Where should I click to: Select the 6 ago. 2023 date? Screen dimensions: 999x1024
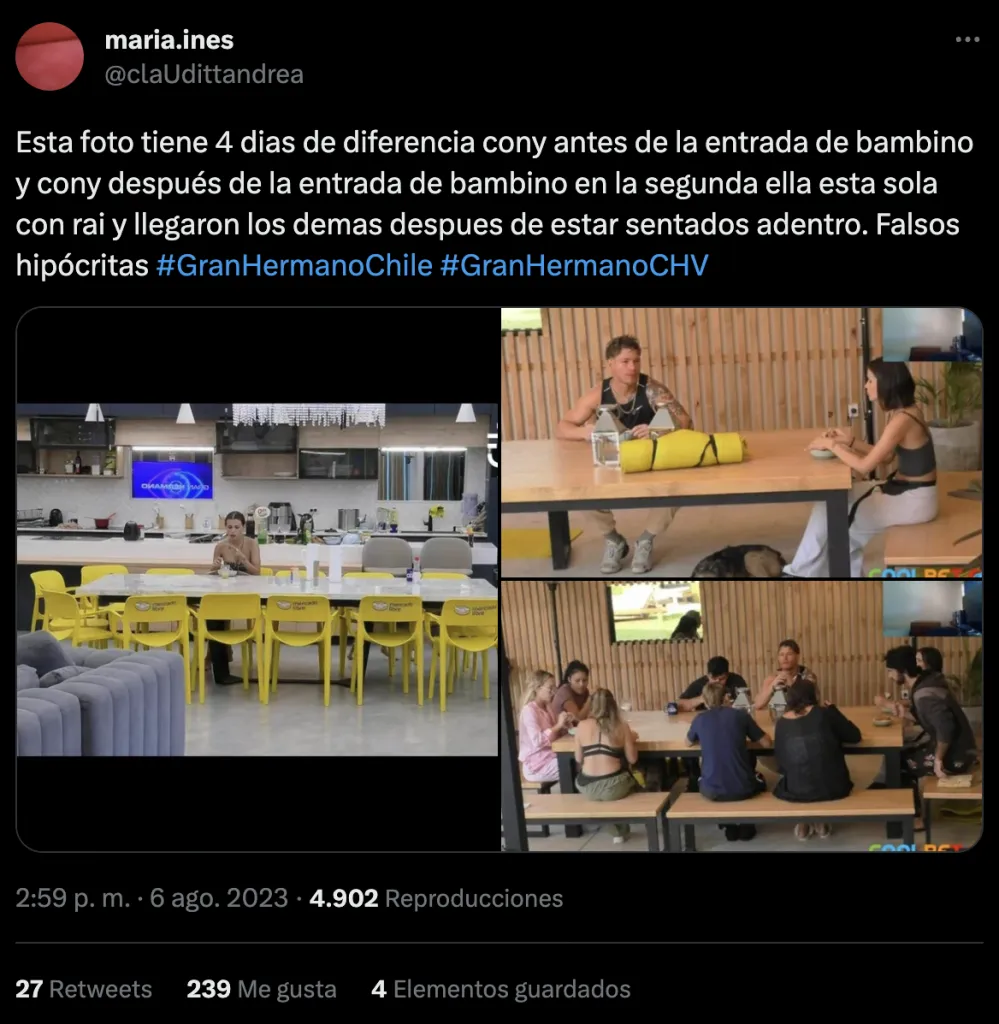[219, 899]
